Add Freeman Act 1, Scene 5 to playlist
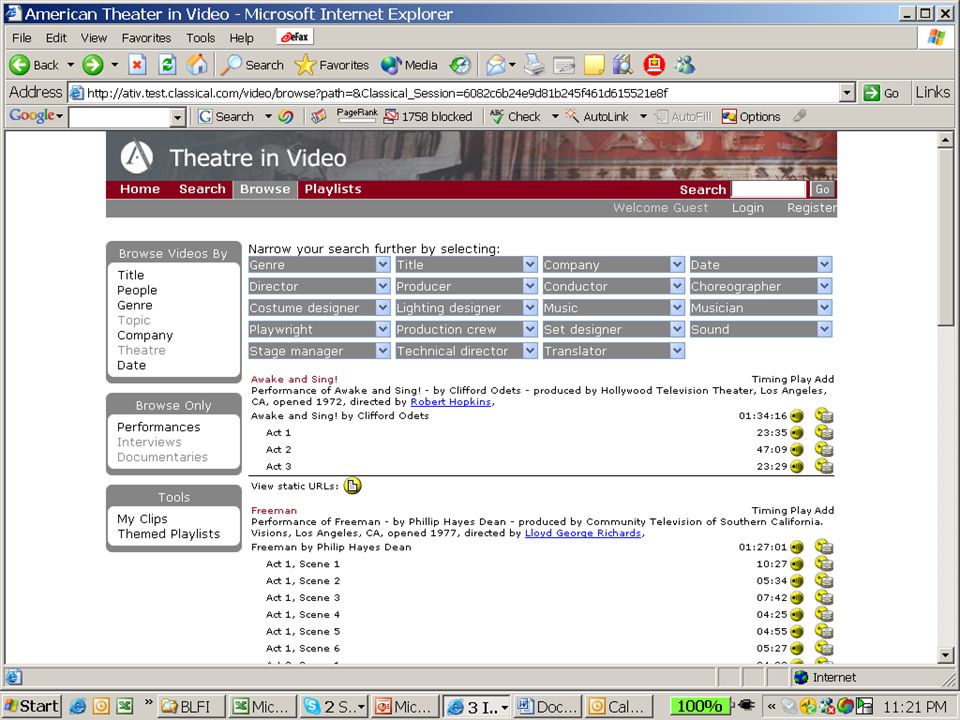This screenshot has width=960, height=720. tap(824, 631)
